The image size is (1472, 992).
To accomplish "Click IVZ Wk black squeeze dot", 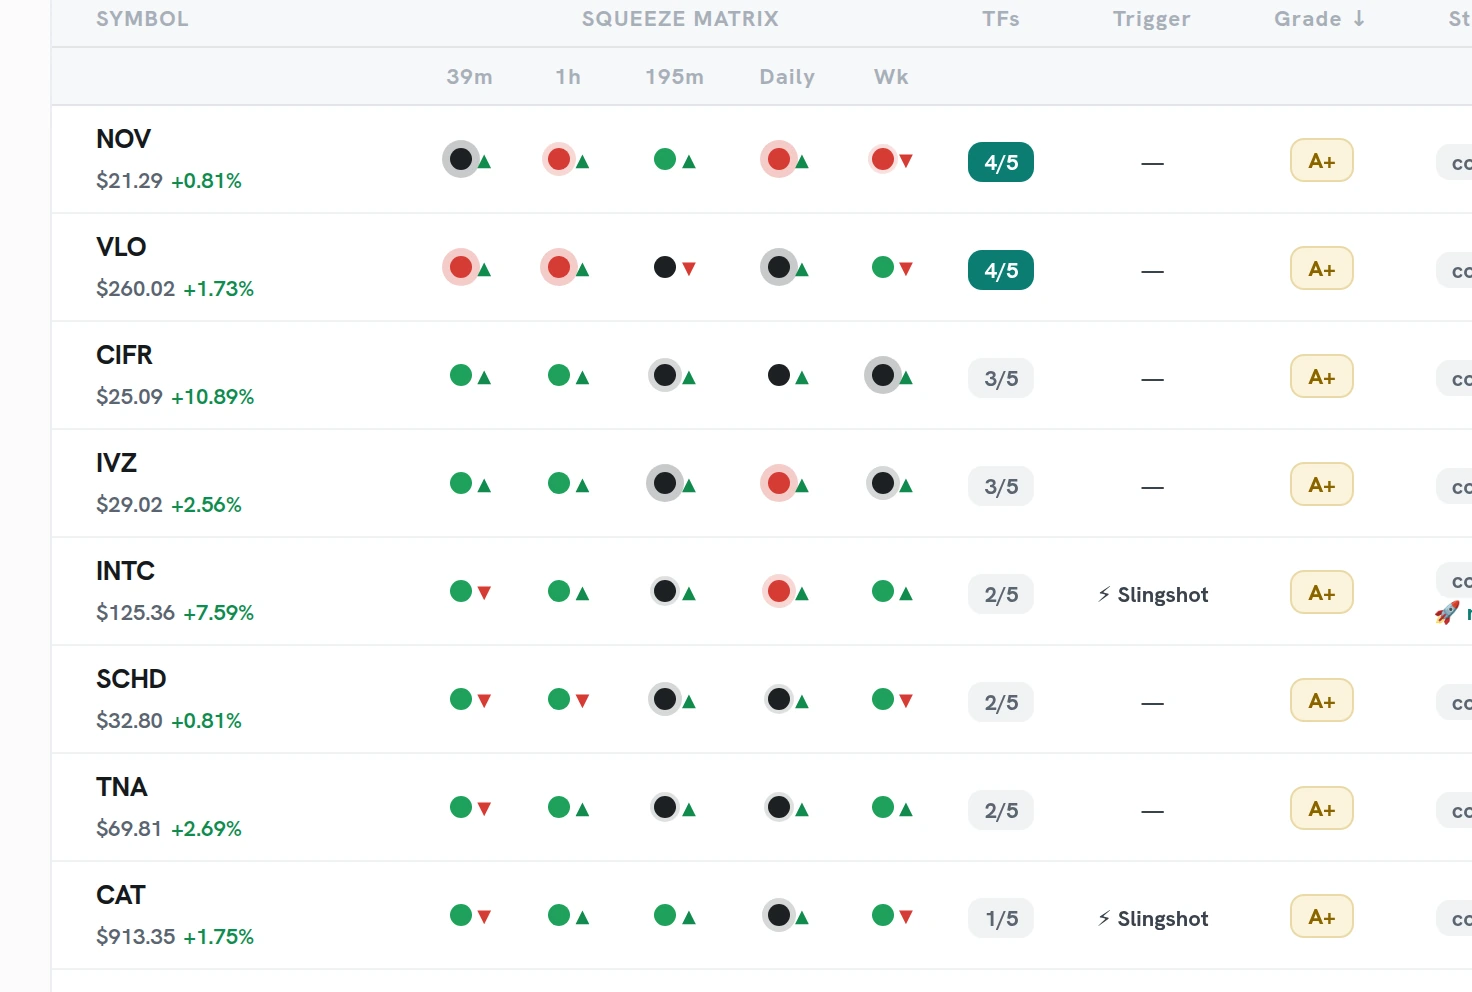I will coord(883,483).
